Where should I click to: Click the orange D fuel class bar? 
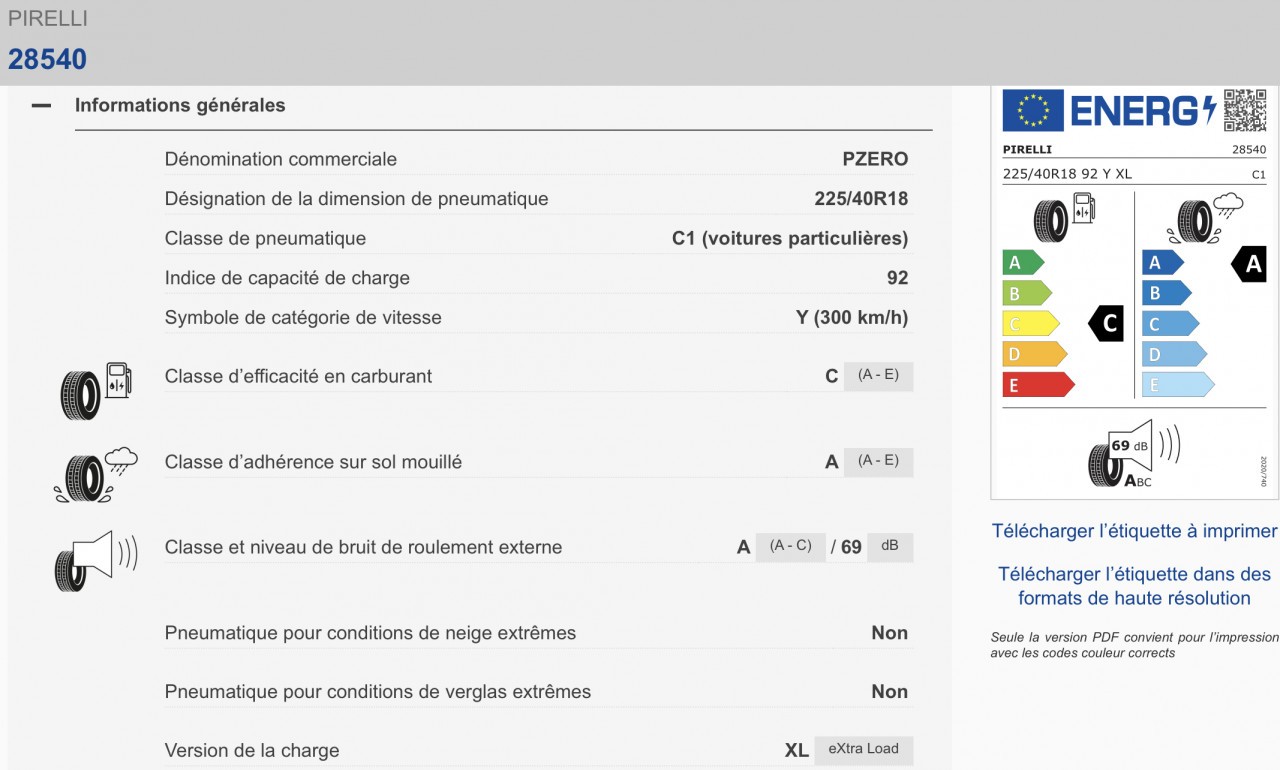pos(1035,354)
